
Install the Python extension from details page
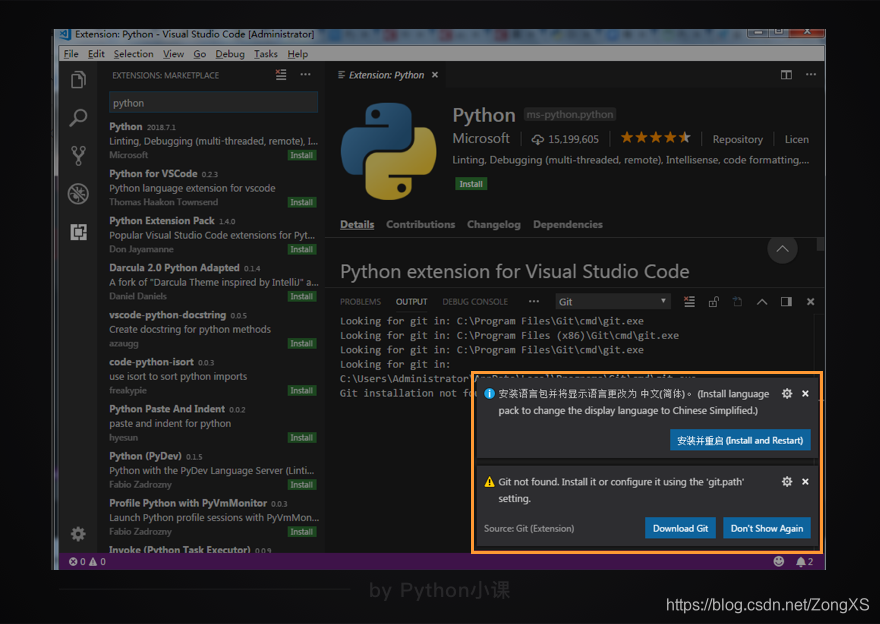tap(471, 184)
